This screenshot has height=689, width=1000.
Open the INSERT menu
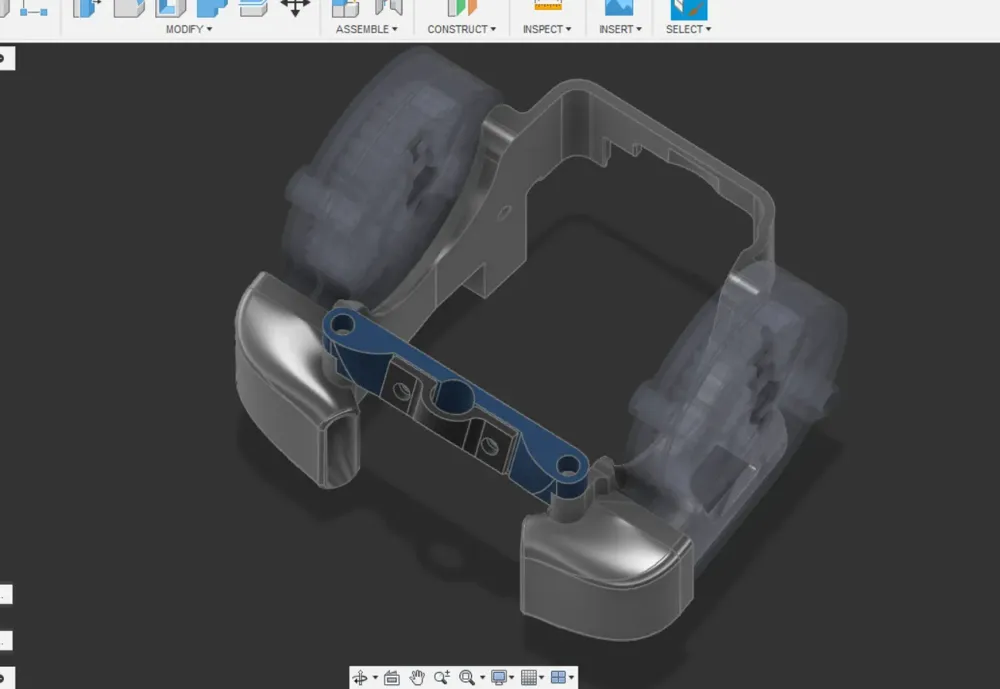pyautogui.click(x=619, y=29)
